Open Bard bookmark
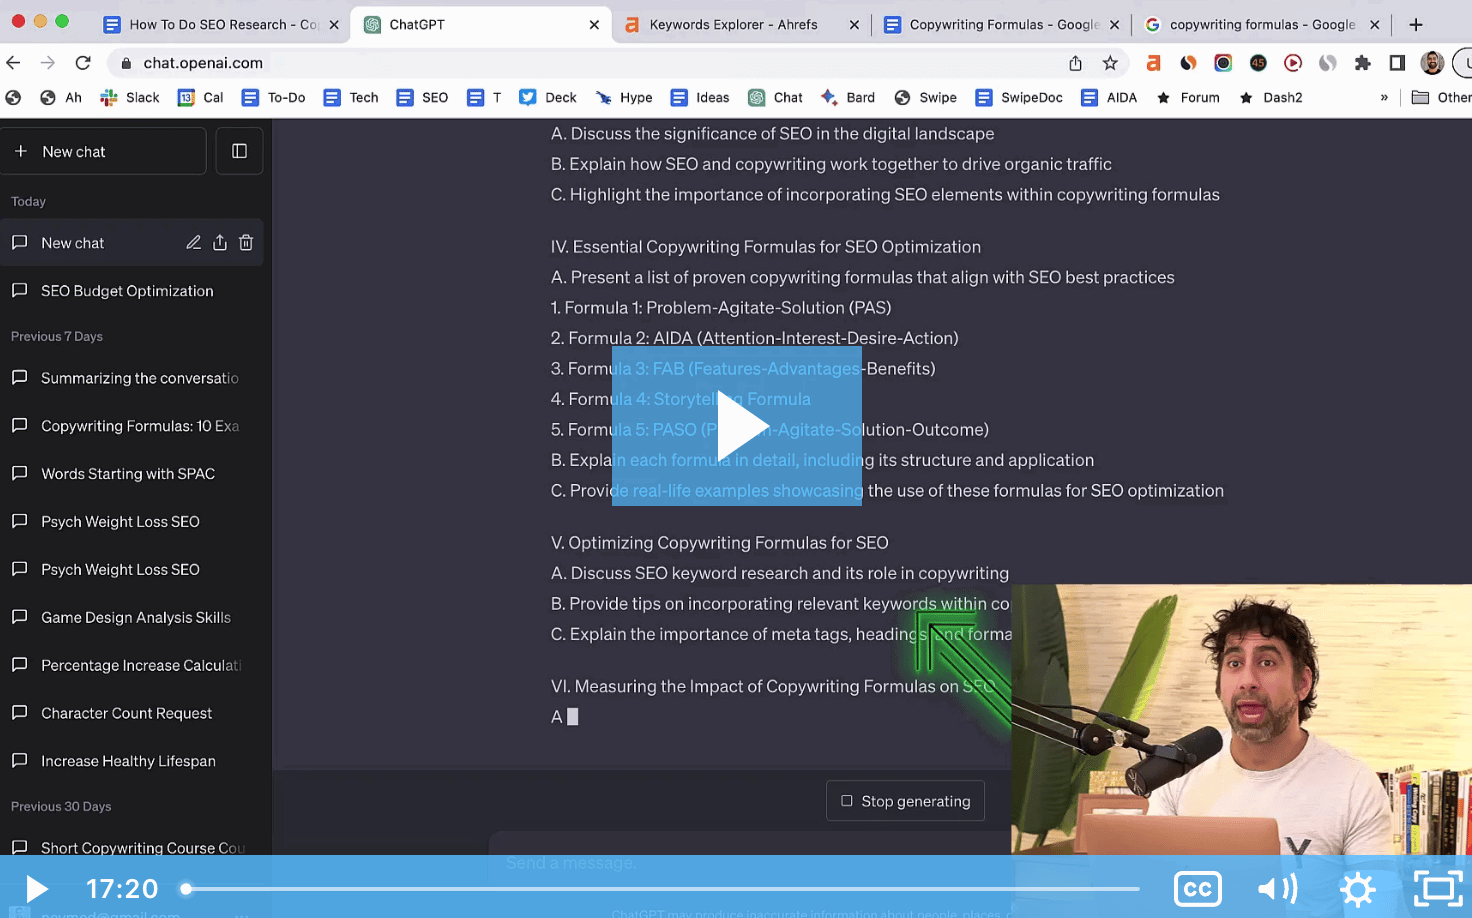The width and height of the screenshot is (1472, 918). pos(848,97)
